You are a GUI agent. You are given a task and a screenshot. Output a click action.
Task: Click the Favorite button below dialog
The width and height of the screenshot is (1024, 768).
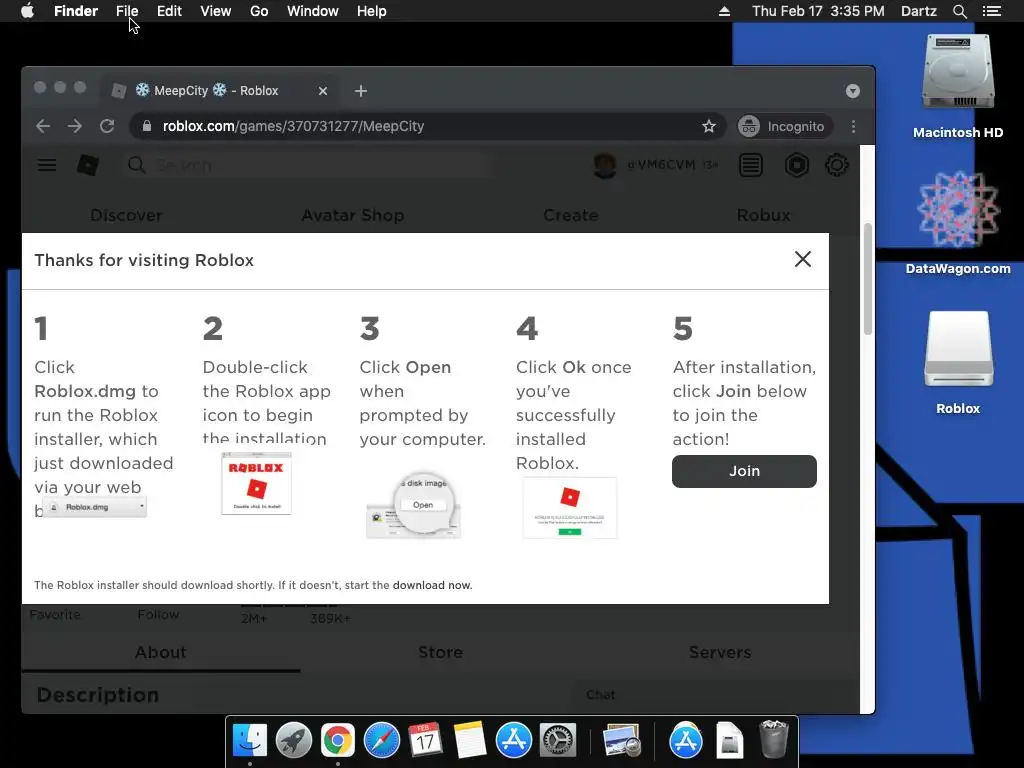point(55,615)
